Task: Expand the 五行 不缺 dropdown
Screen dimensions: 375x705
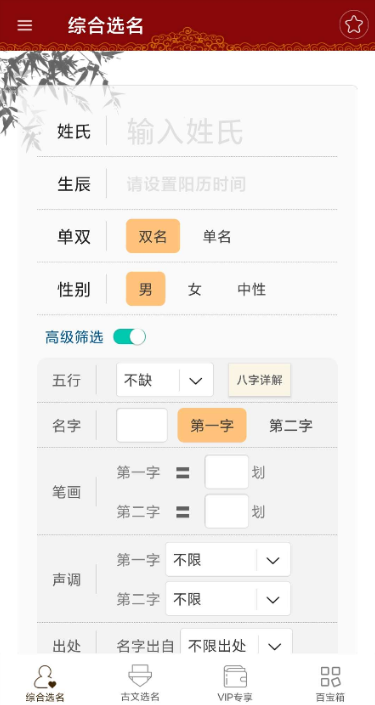Action: tap(165, 380)
